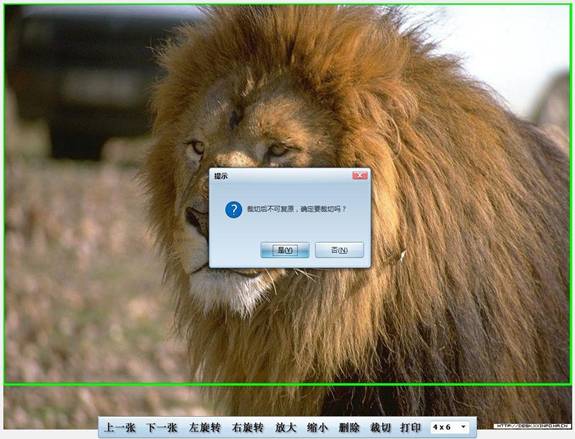The image size is (575, 439).
Task: Rotate the image right with 右旋转
Action: (248, 428)
